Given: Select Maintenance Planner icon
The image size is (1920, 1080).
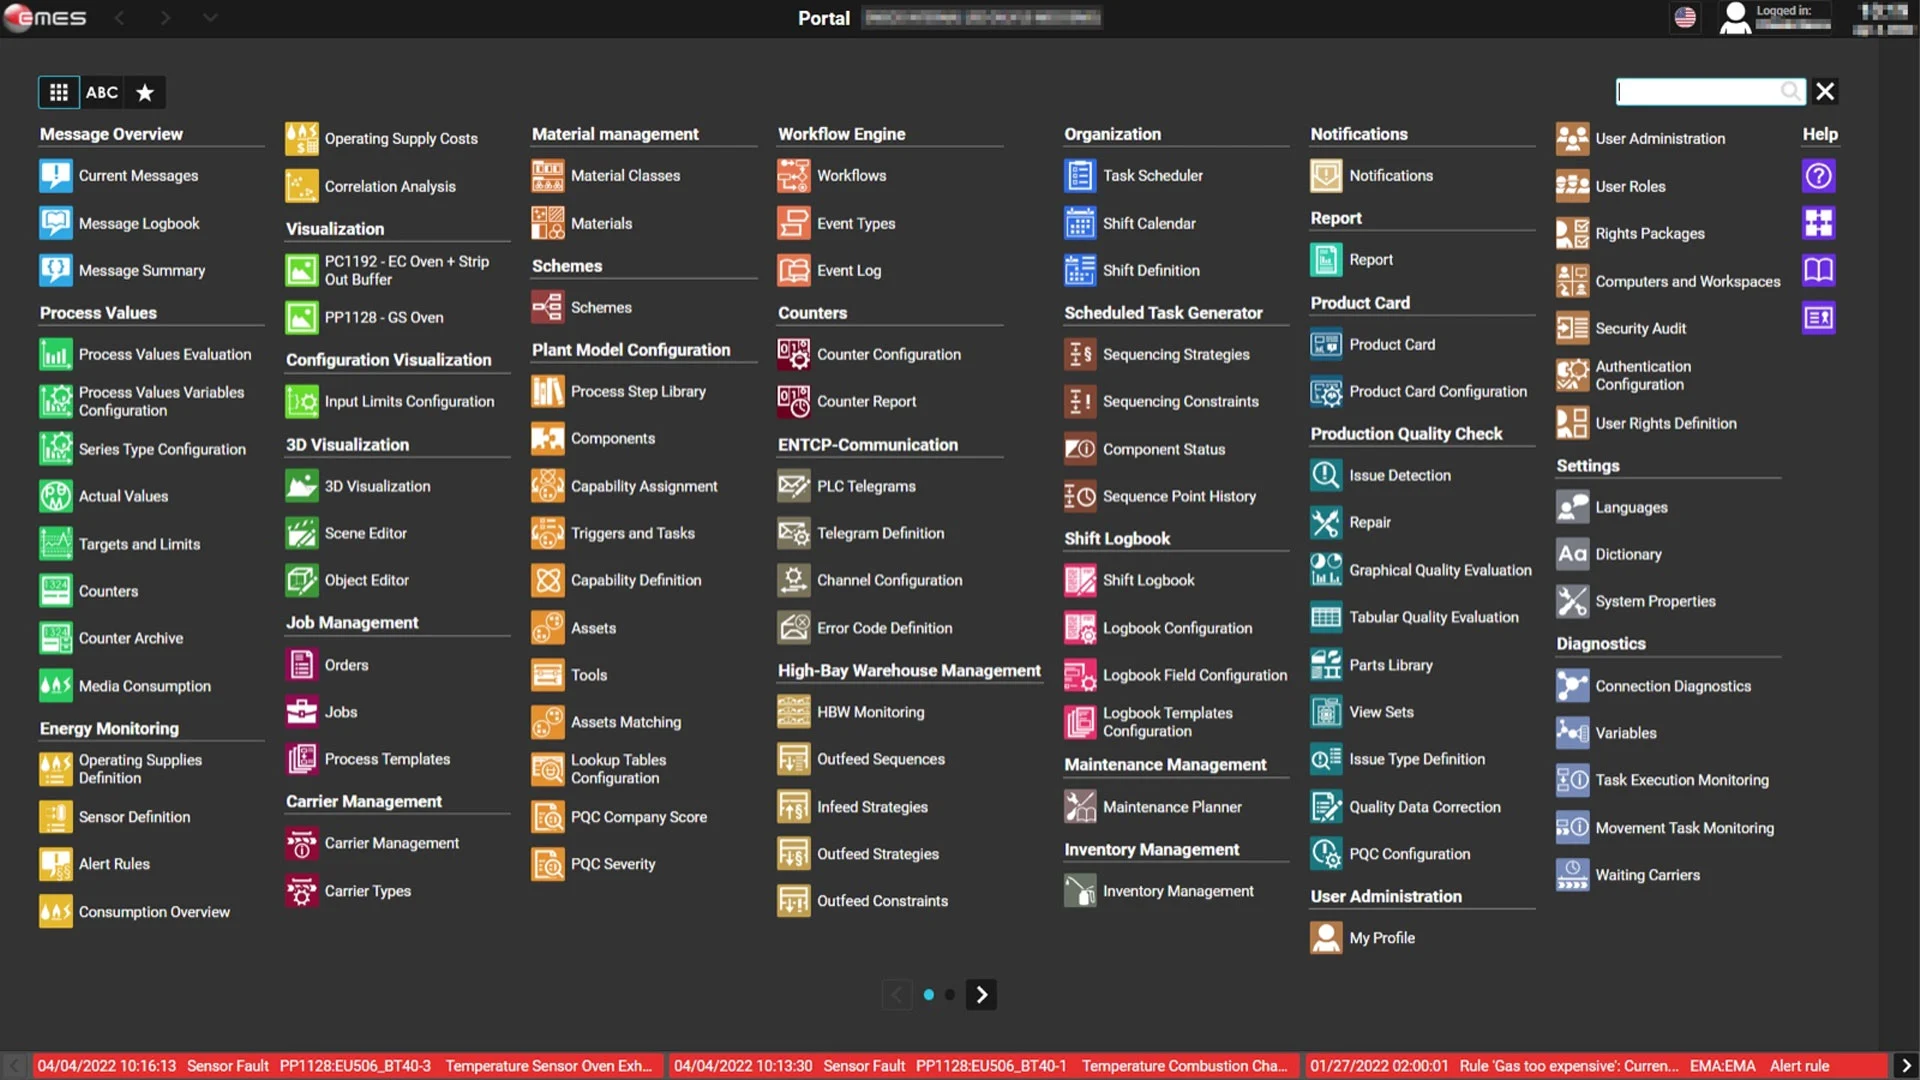Looking at the screenshot, I should tap(1081, 806).
